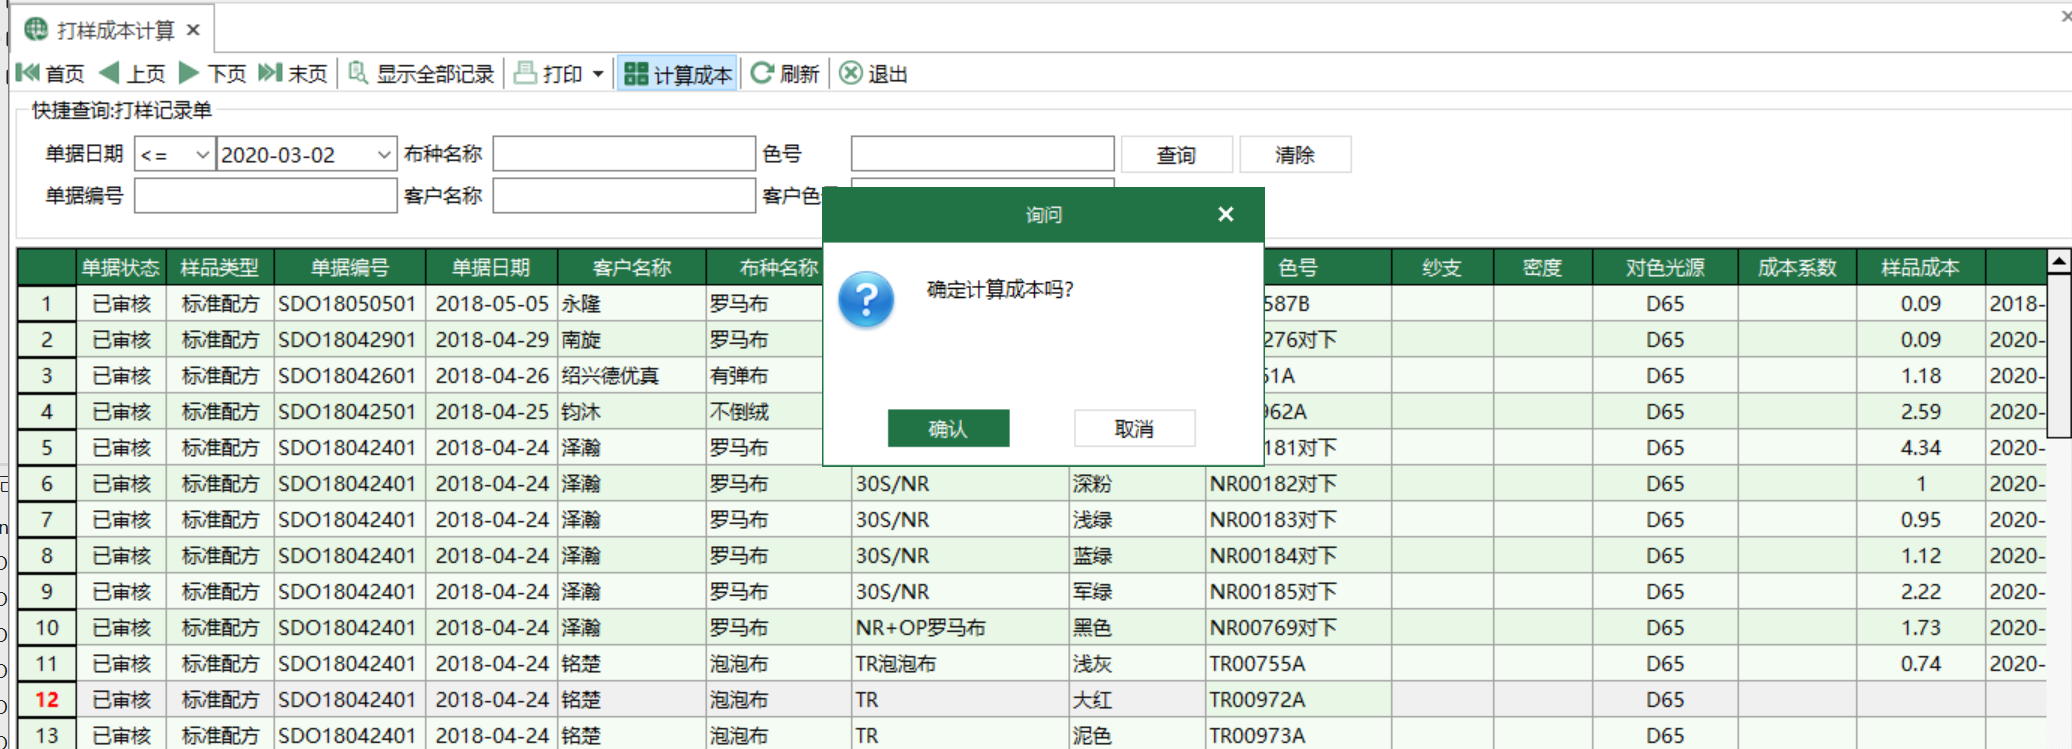Select row number 1 header
The image size is (2072, 749).
coord(47,304)
